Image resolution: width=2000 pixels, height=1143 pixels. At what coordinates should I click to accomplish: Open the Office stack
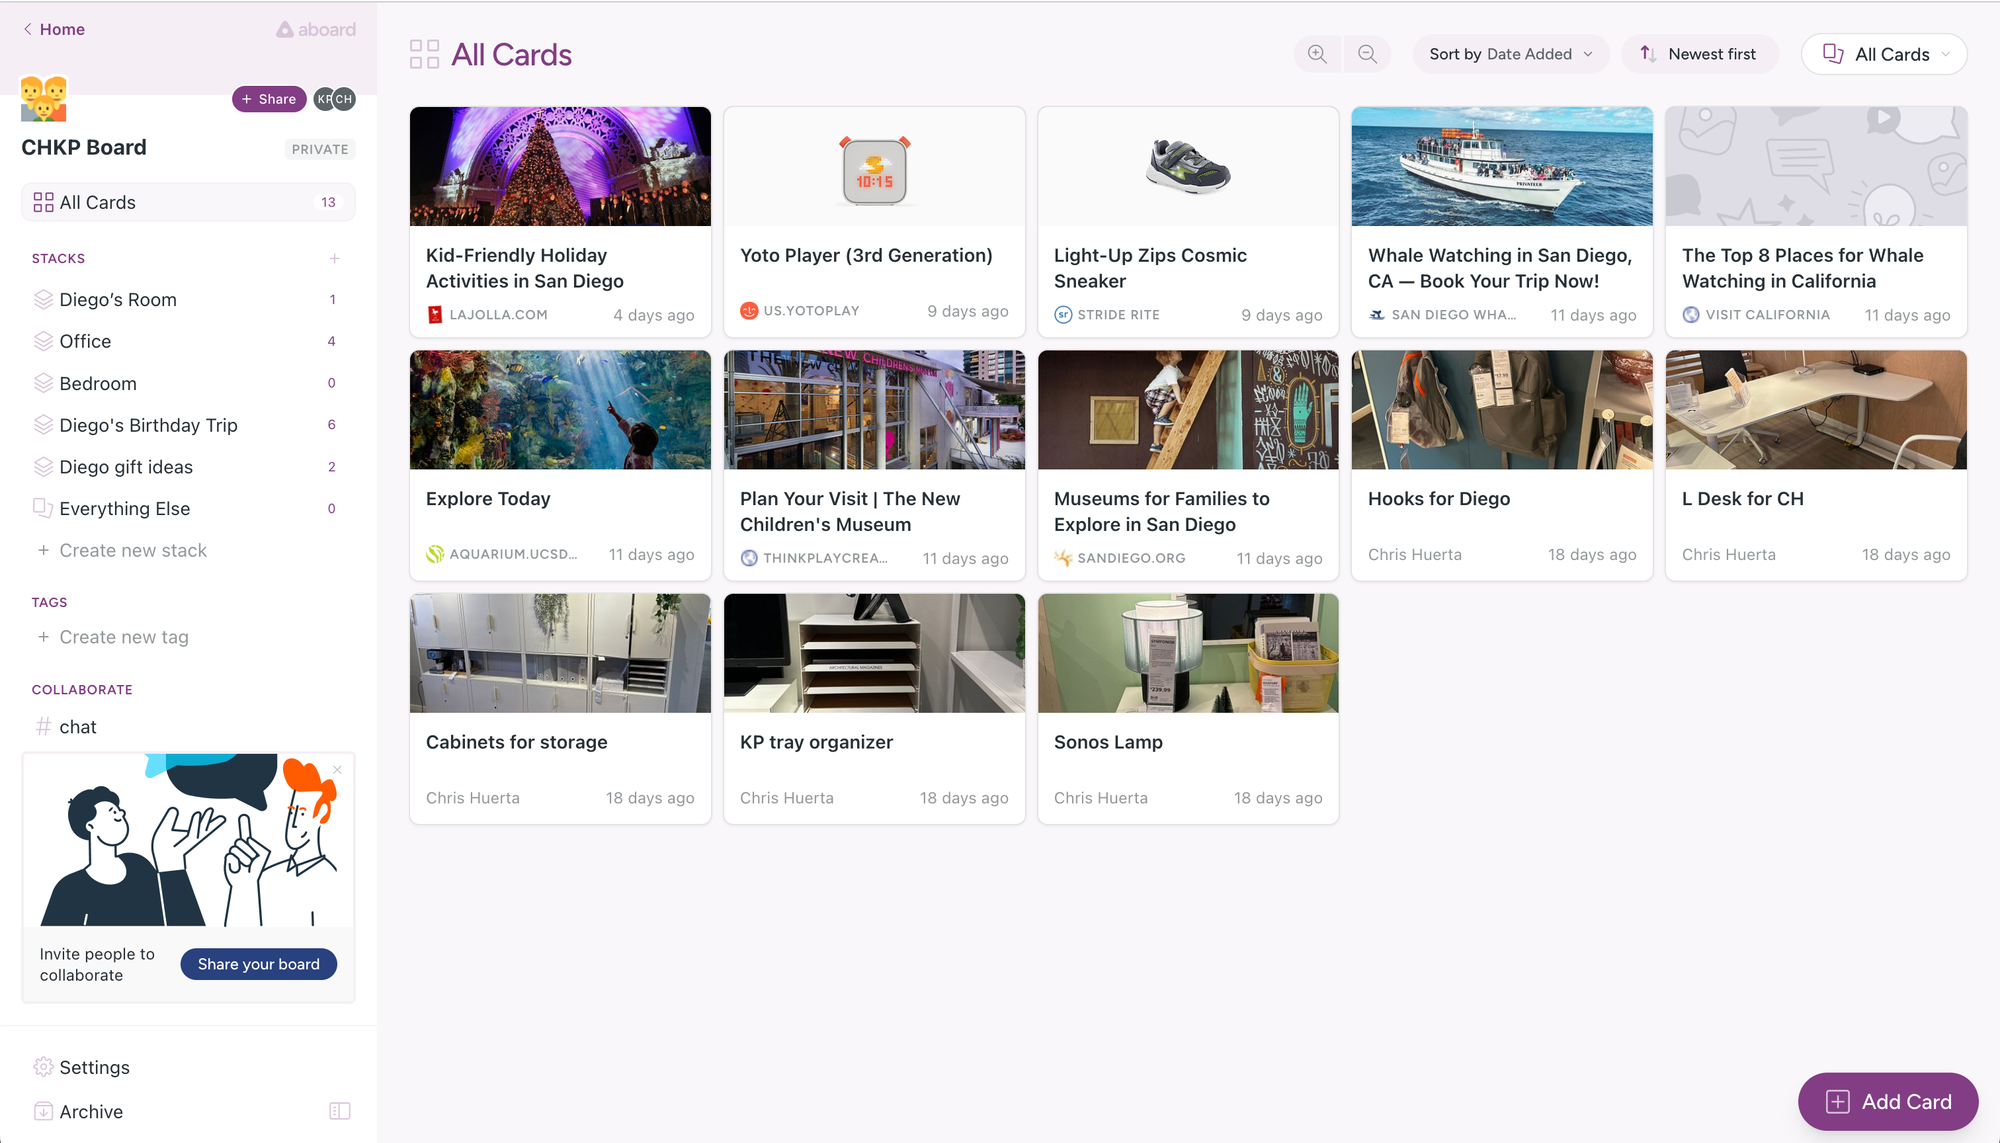tap(85, 341)
